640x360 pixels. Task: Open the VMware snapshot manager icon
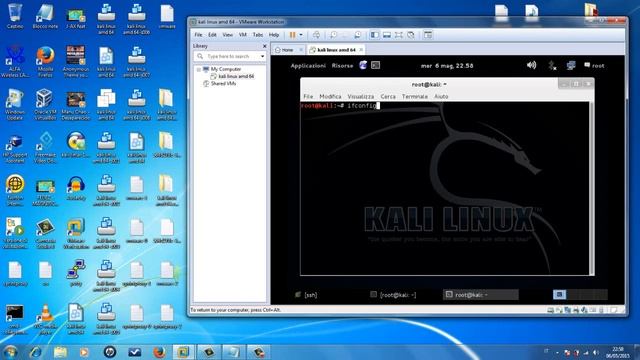coord(358,35)
